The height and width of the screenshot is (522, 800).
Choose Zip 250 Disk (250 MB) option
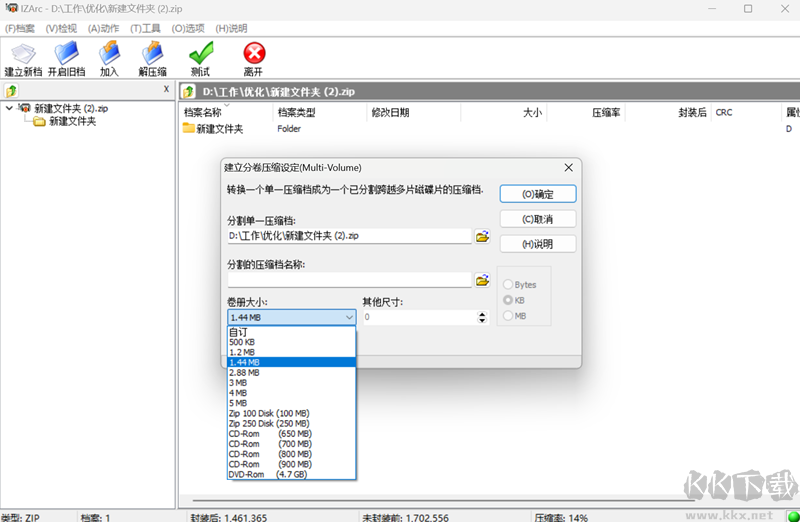[x=291, y=424]
